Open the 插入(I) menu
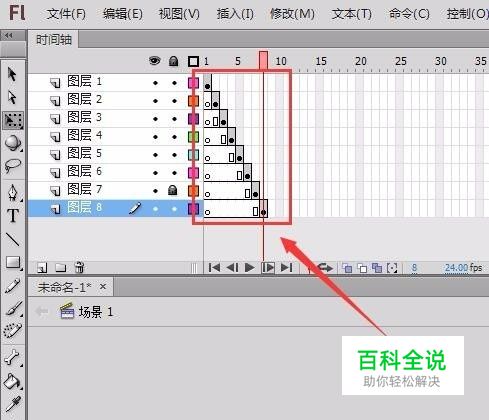The width and height of the screenshot is (489, 420). click(x=235, y=14)
